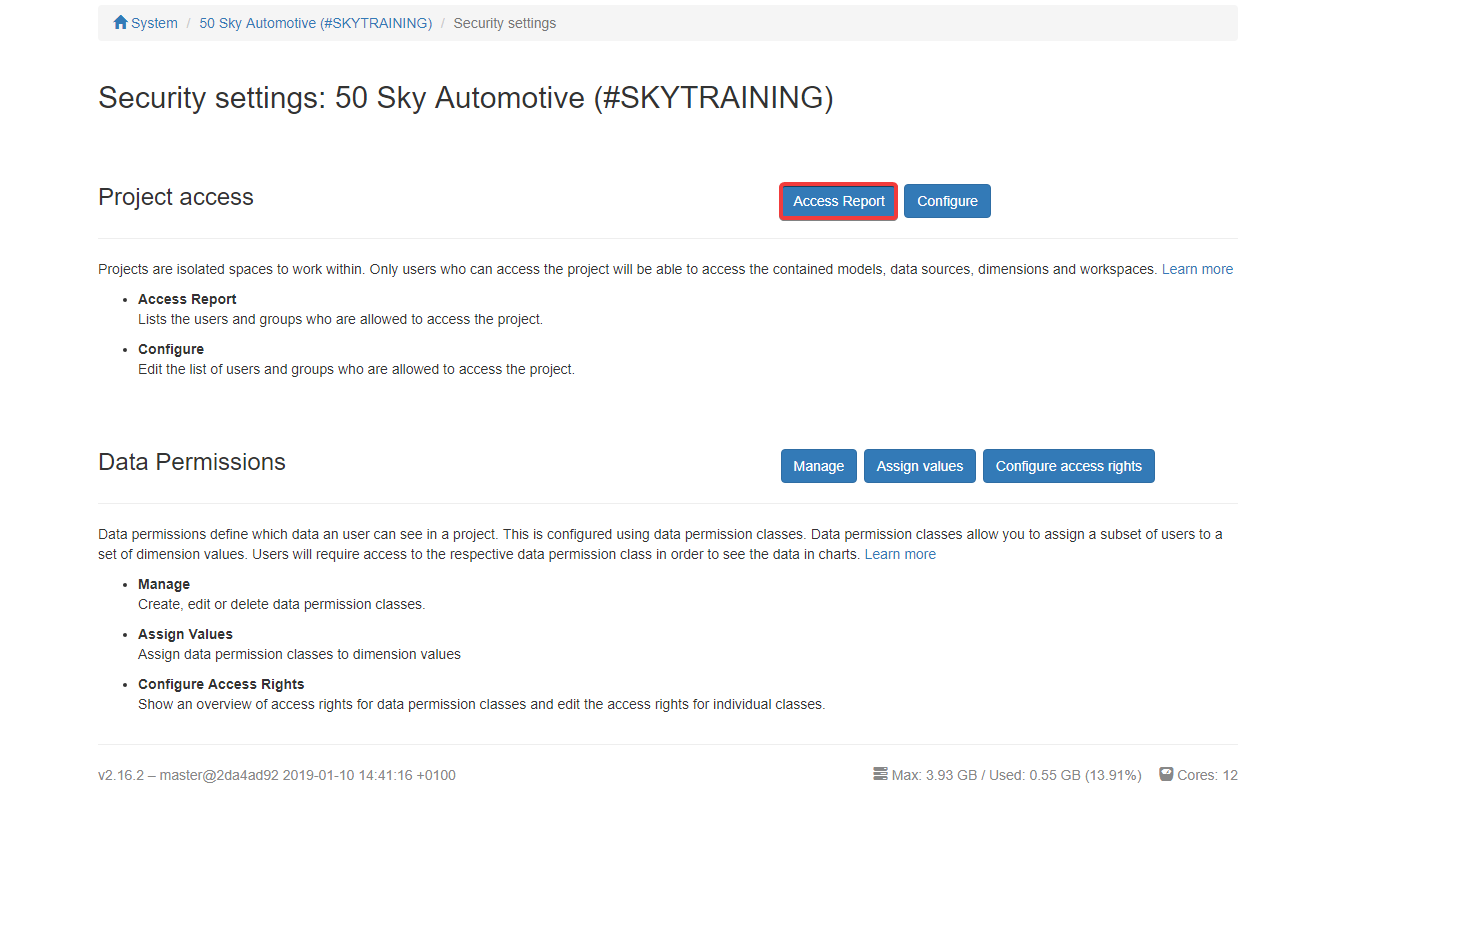Open the Access Report button
This screenshot has height=926, width=1482.
click(x=838, y=201)
